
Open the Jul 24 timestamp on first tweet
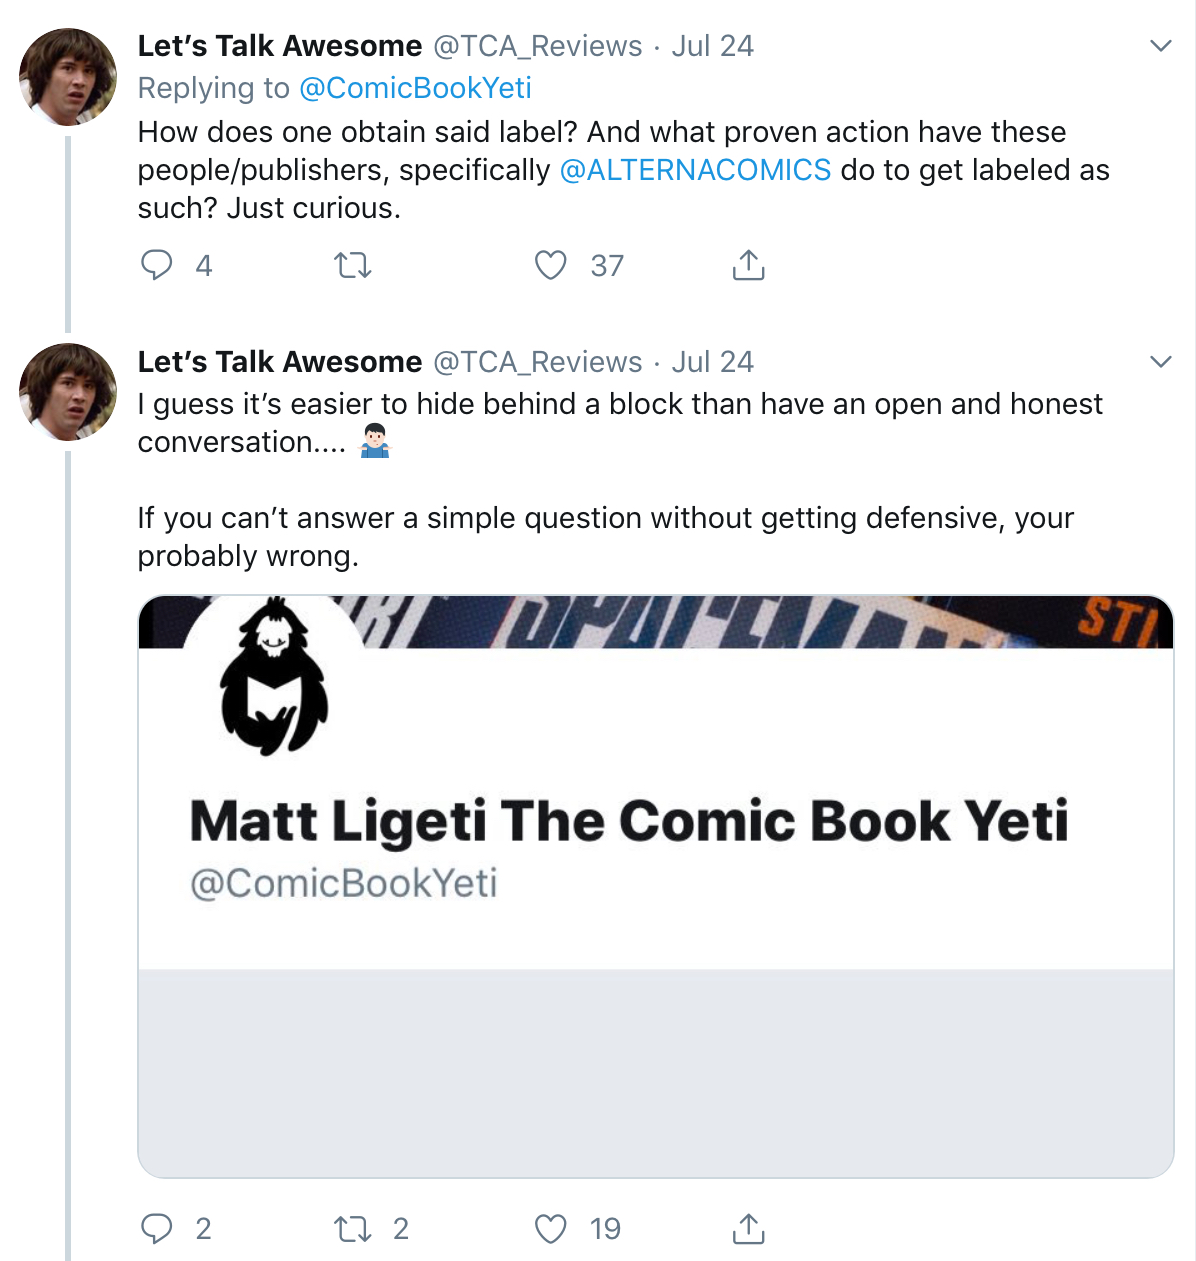(x=712, y=46)
